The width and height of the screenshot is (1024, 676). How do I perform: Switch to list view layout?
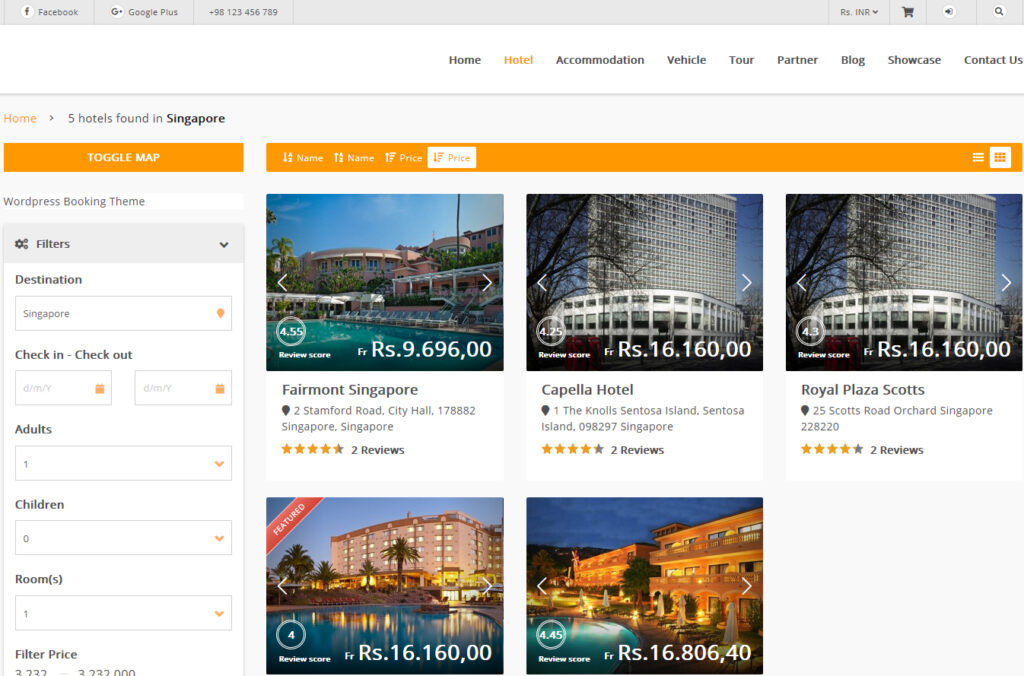click(x=978, y=157)
